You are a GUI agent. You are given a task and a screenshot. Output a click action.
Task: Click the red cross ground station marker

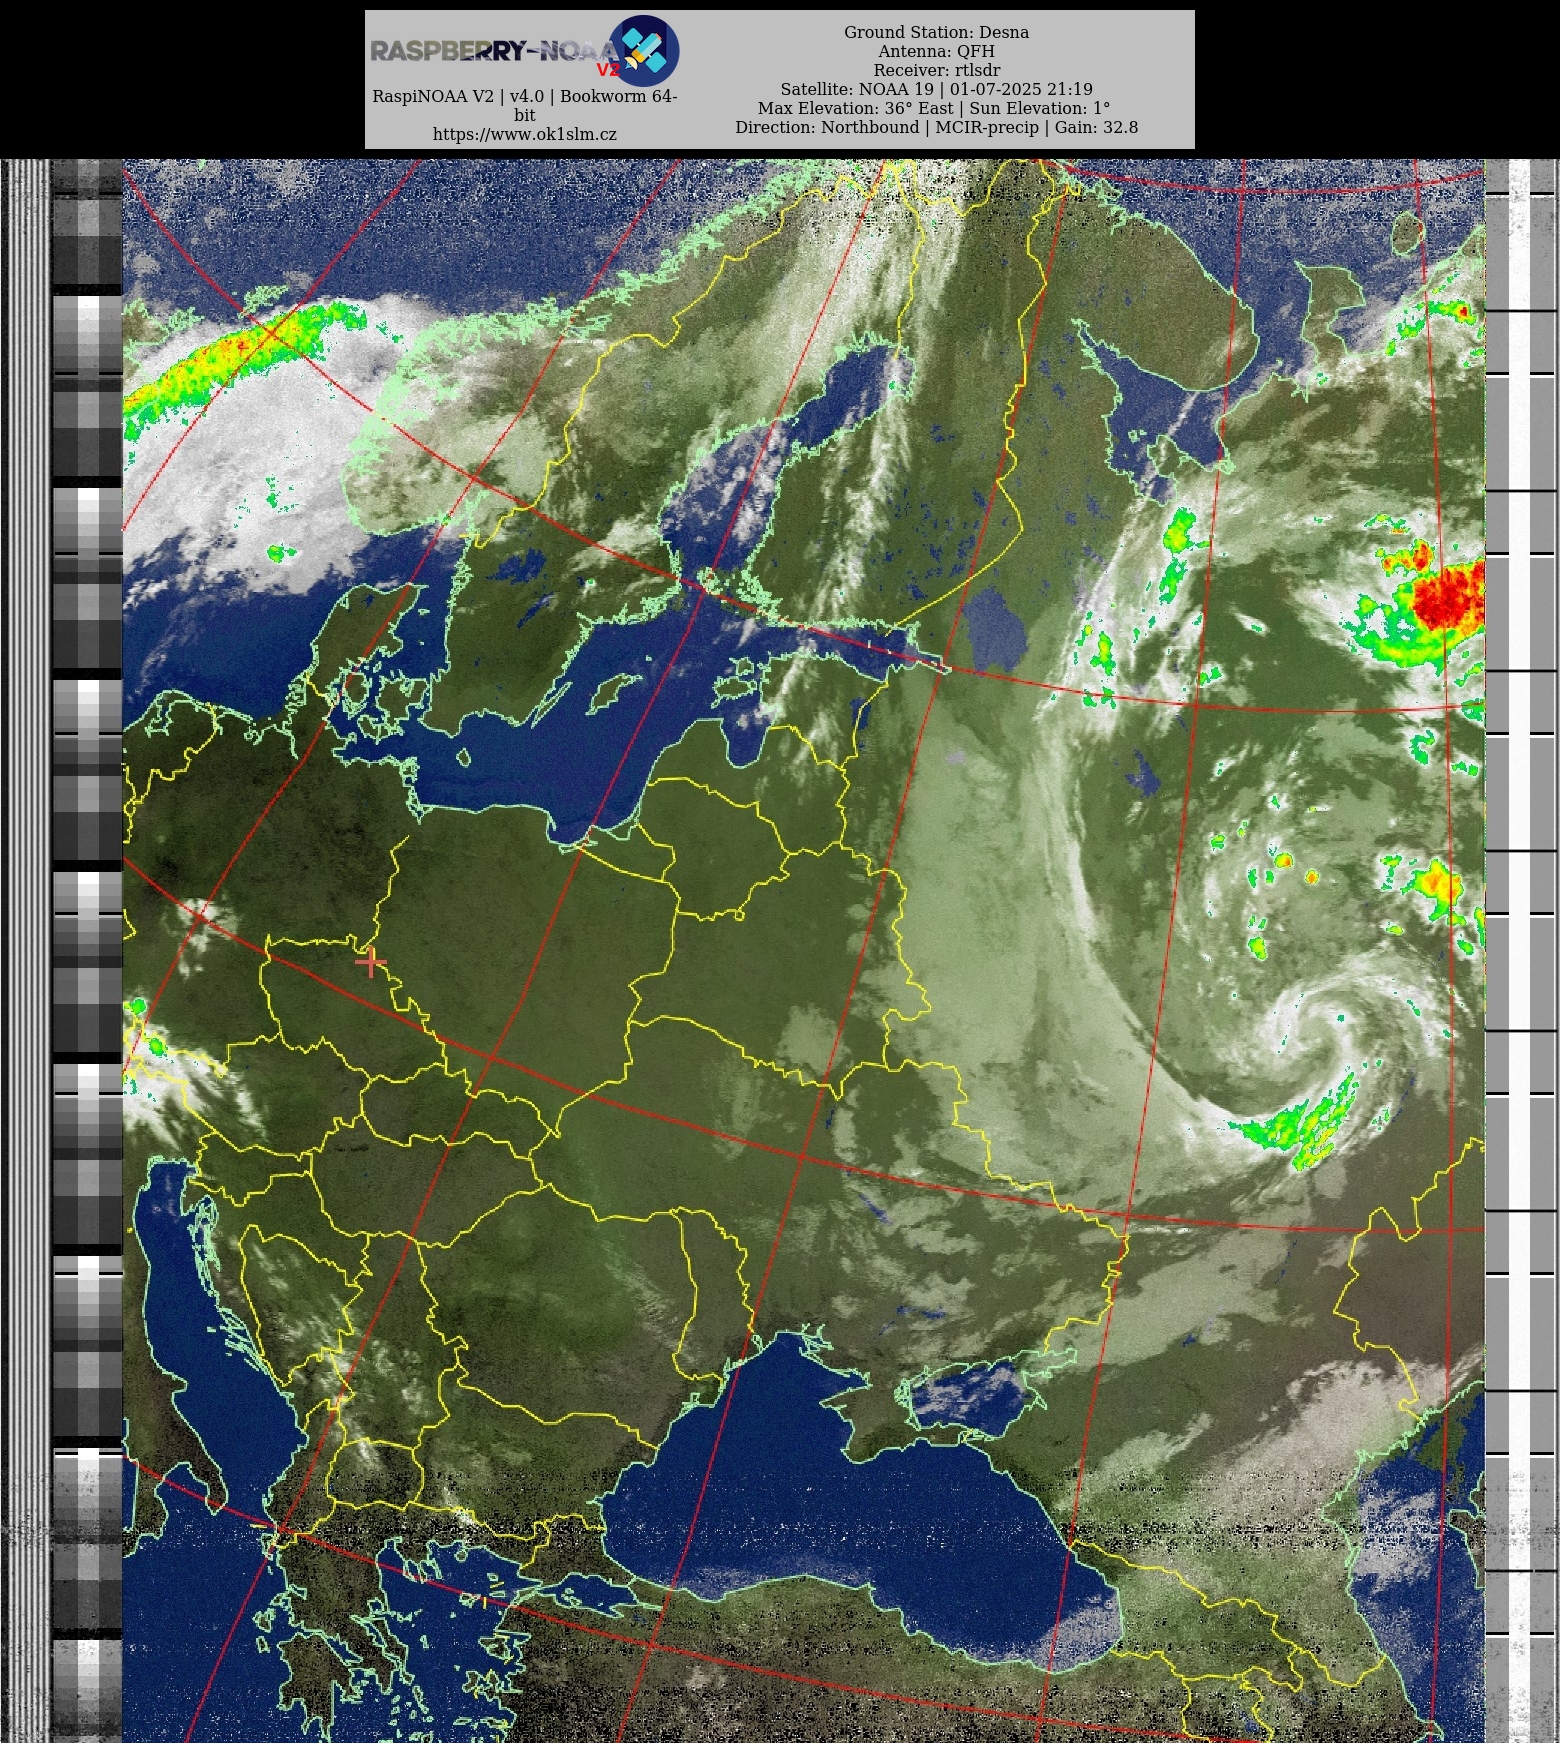371,963
